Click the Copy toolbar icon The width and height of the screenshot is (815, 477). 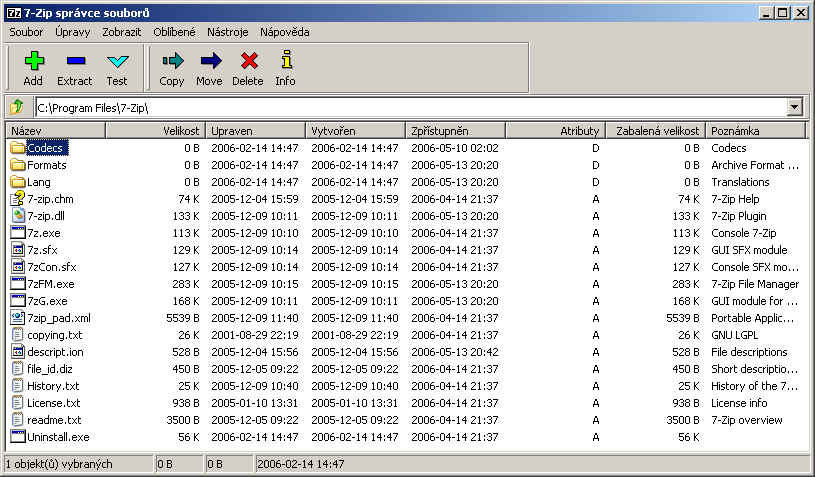172,61
